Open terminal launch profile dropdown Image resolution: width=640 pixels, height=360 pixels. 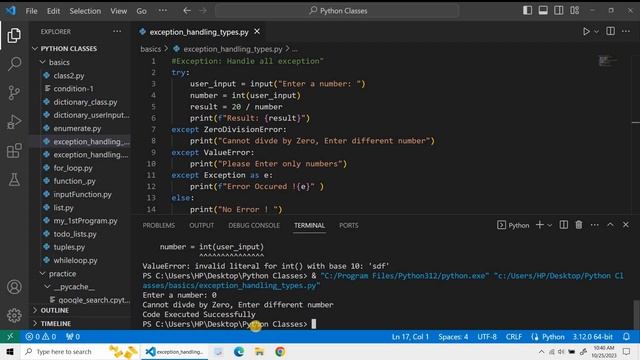pyautogui.click(x=550, y=225)
